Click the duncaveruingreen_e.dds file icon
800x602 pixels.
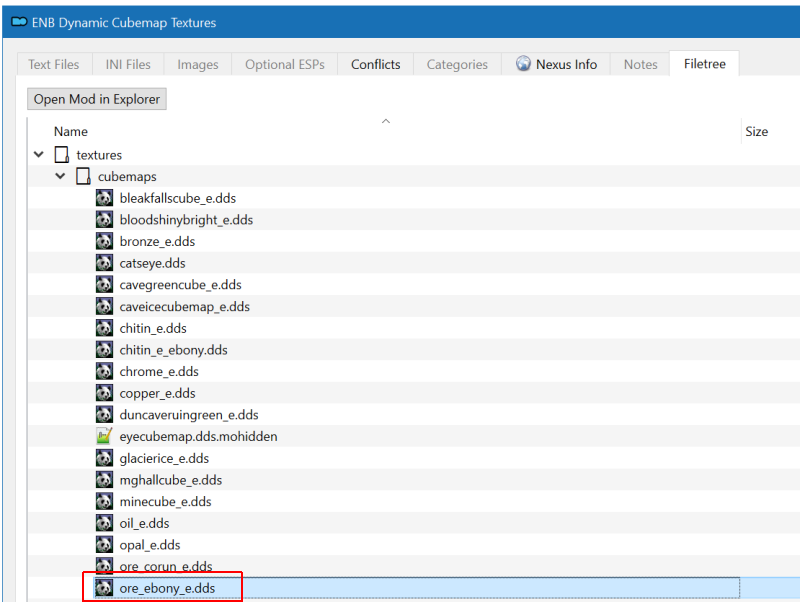point(104,415)
